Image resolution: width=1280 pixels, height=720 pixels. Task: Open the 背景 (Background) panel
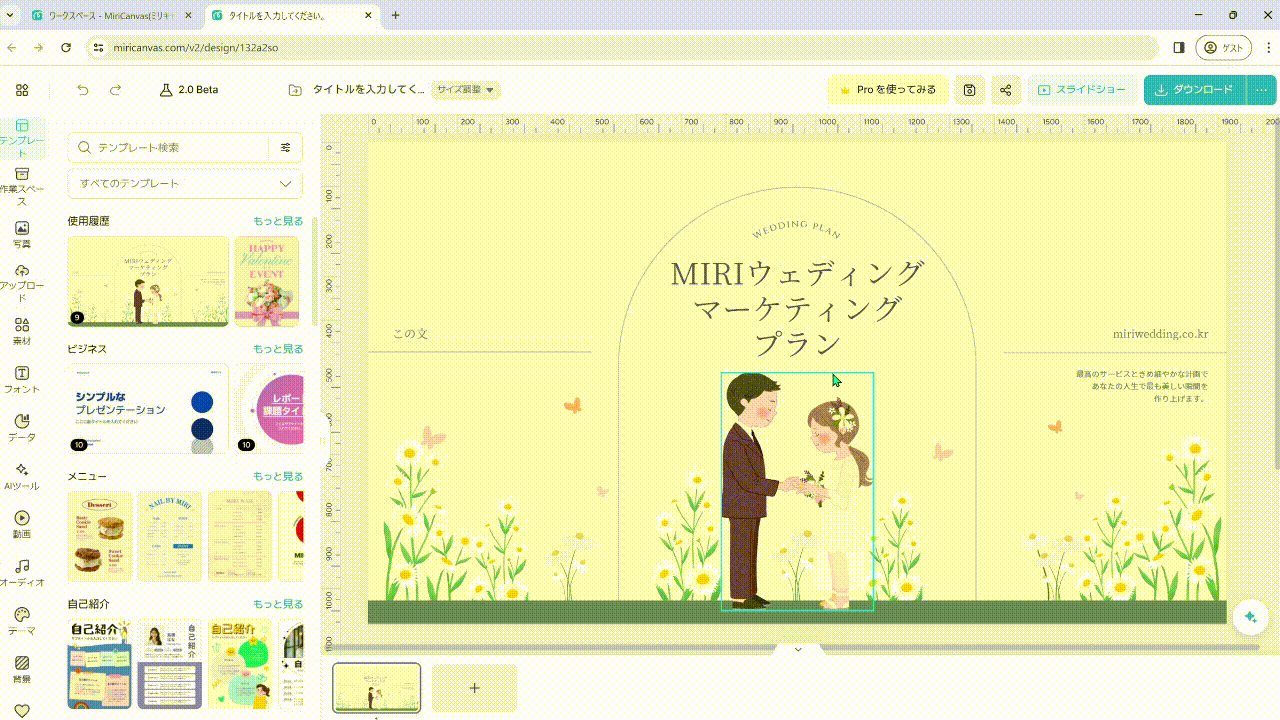pos(22,665)
